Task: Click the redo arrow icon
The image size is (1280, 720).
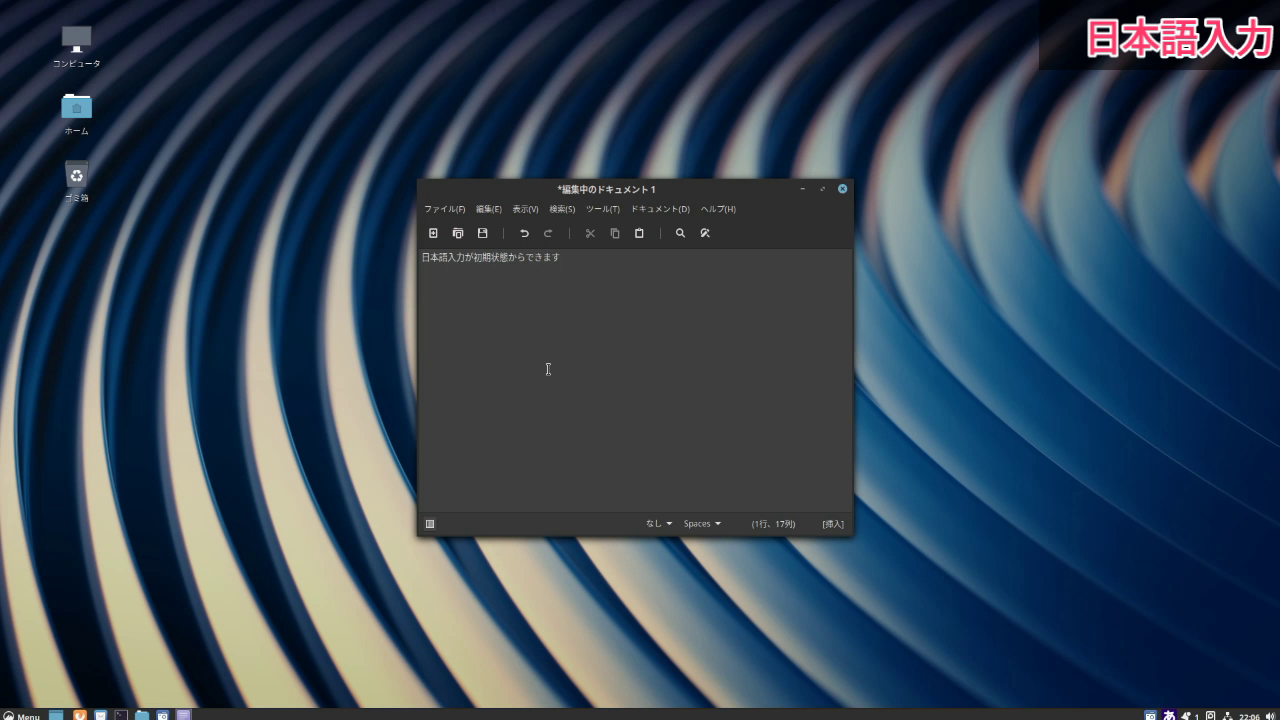Action: [548, 233]
